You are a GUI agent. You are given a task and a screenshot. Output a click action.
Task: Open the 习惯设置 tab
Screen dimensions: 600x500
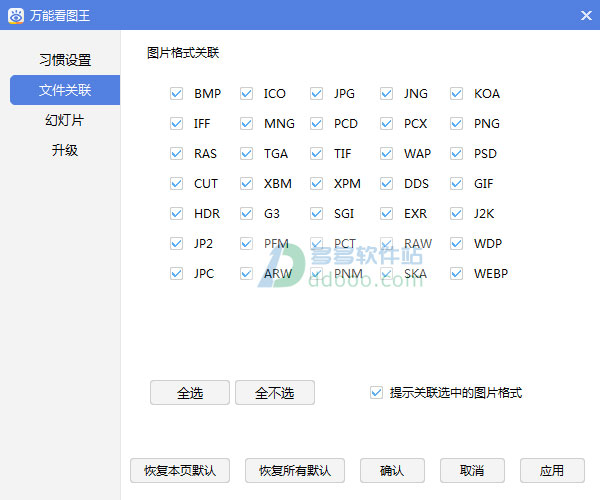coord(65,60)
